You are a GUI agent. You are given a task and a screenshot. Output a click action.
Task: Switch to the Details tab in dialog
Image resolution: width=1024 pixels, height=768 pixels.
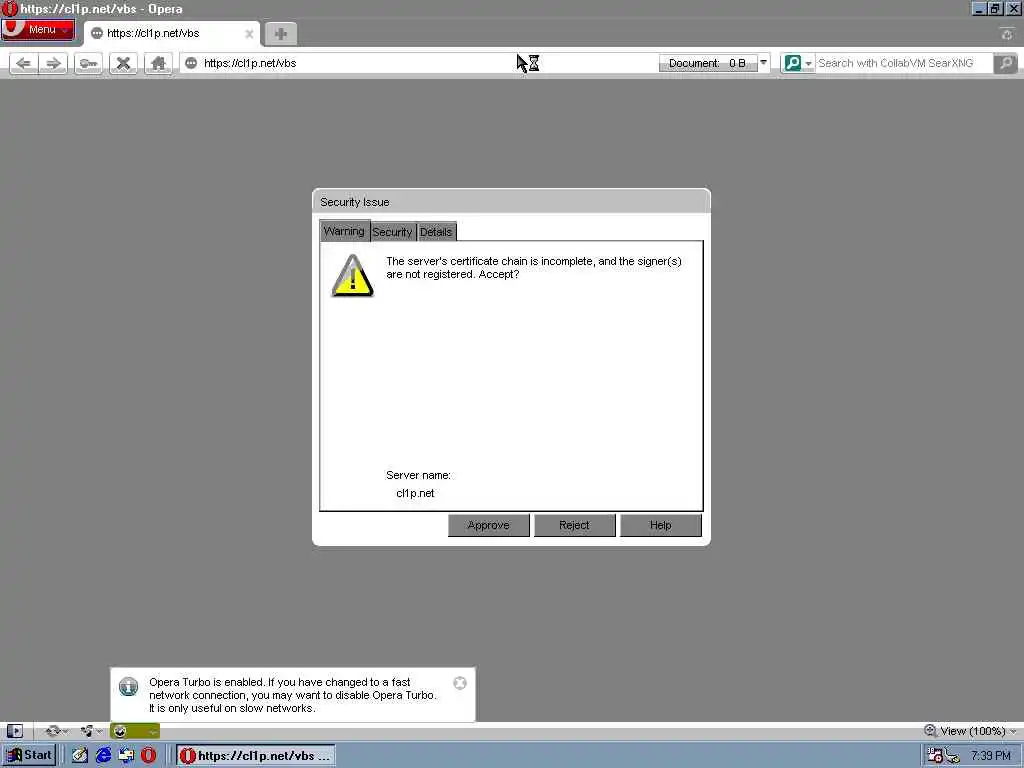[436, 232]
